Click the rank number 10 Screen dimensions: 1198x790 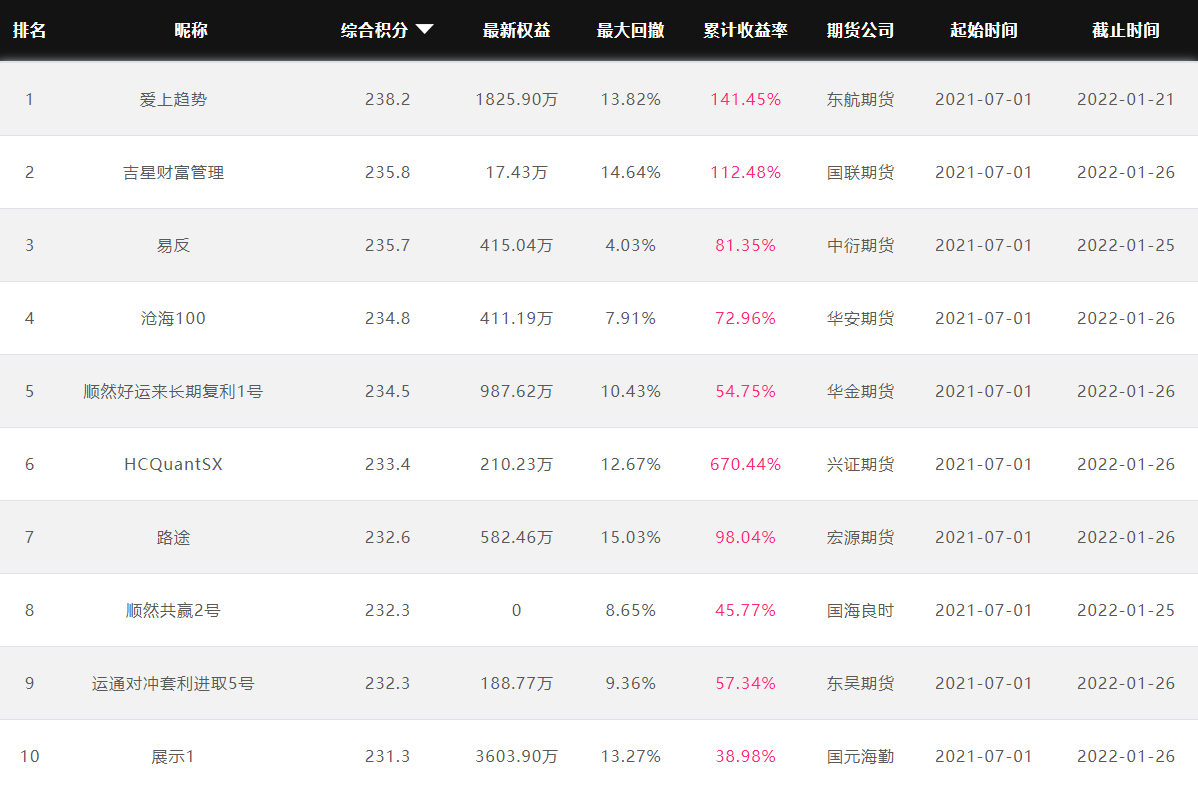(x=30, y=756)
